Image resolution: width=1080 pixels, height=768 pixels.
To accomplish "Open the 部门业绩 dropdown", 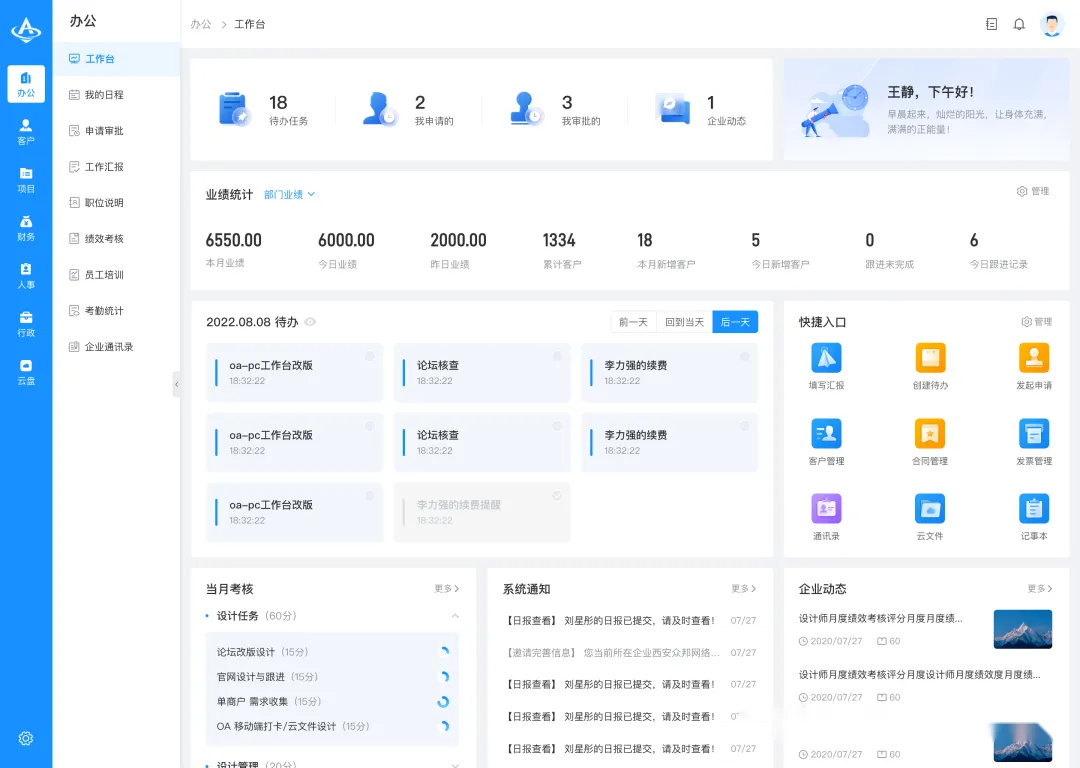I will click(290, 195).
